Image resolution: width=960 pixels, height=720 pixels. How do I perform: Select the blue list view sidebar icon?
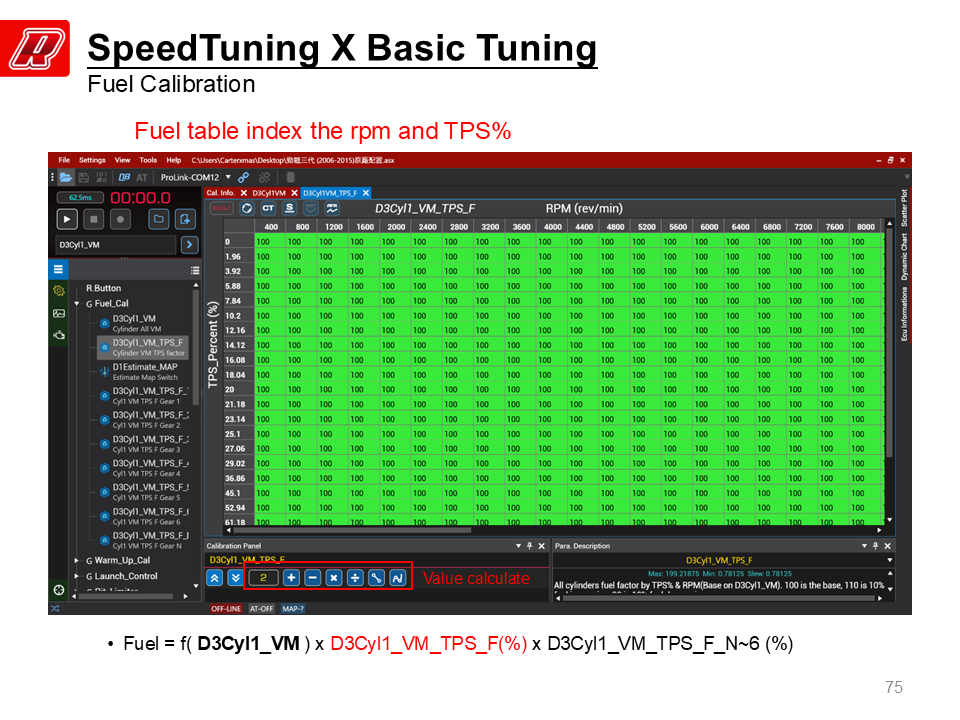[58, 269]
